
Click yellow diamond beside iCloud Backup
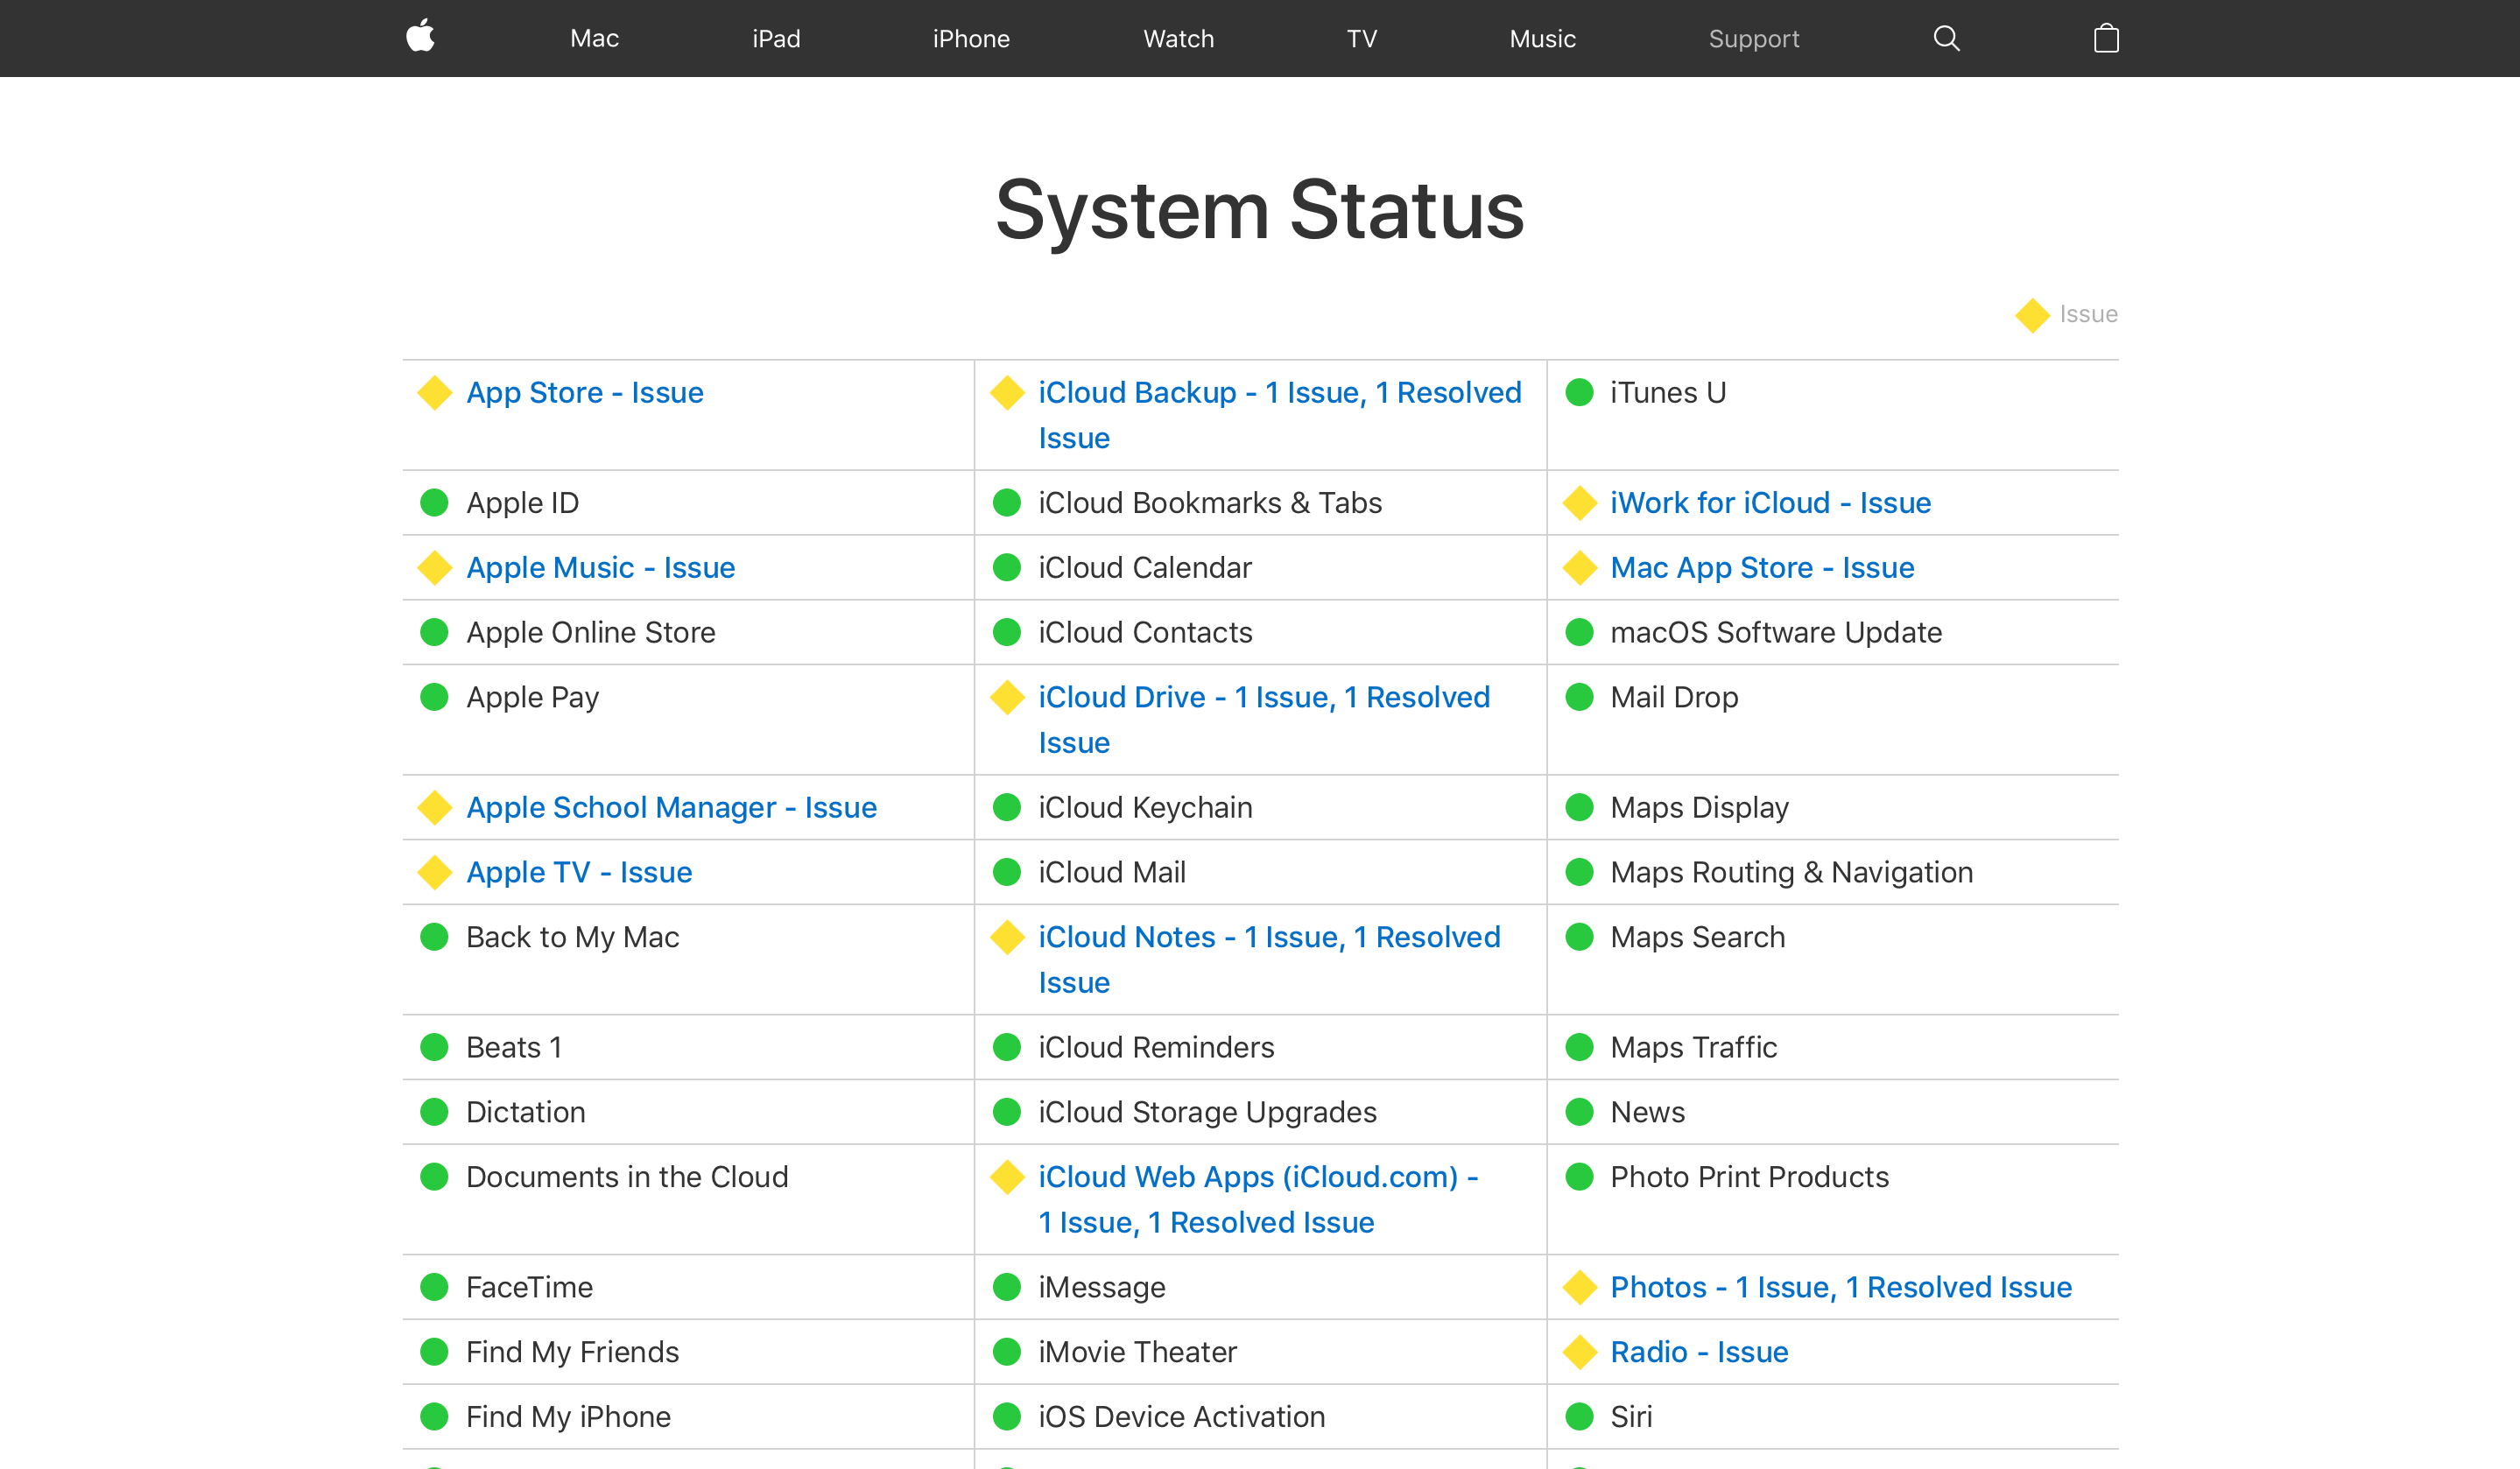pos(1007,393)
